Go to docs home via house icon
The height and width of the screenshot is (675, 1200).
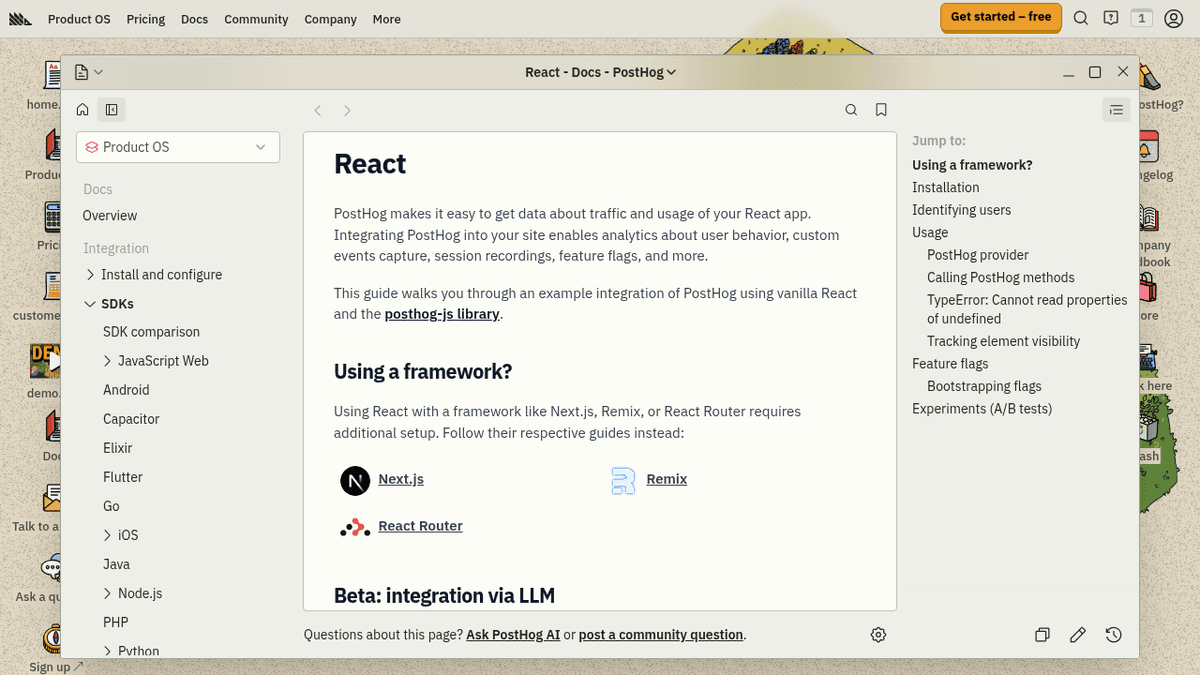(83, 110)
